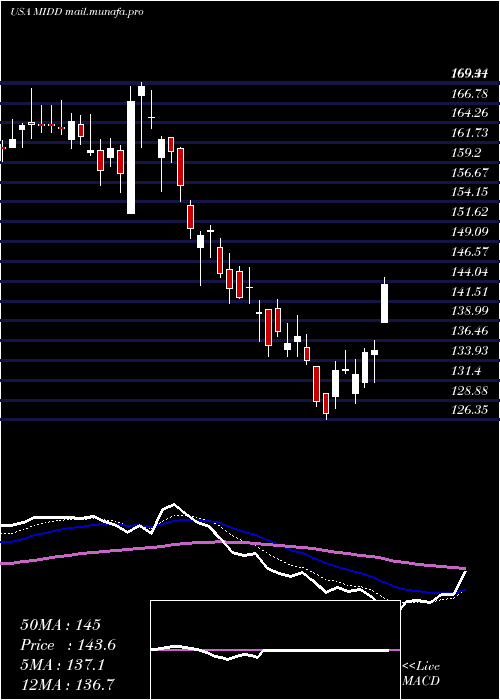This screenshot has width=500, height=700.
Task: Click the 126.35 price level label
Action: (470, 409)
